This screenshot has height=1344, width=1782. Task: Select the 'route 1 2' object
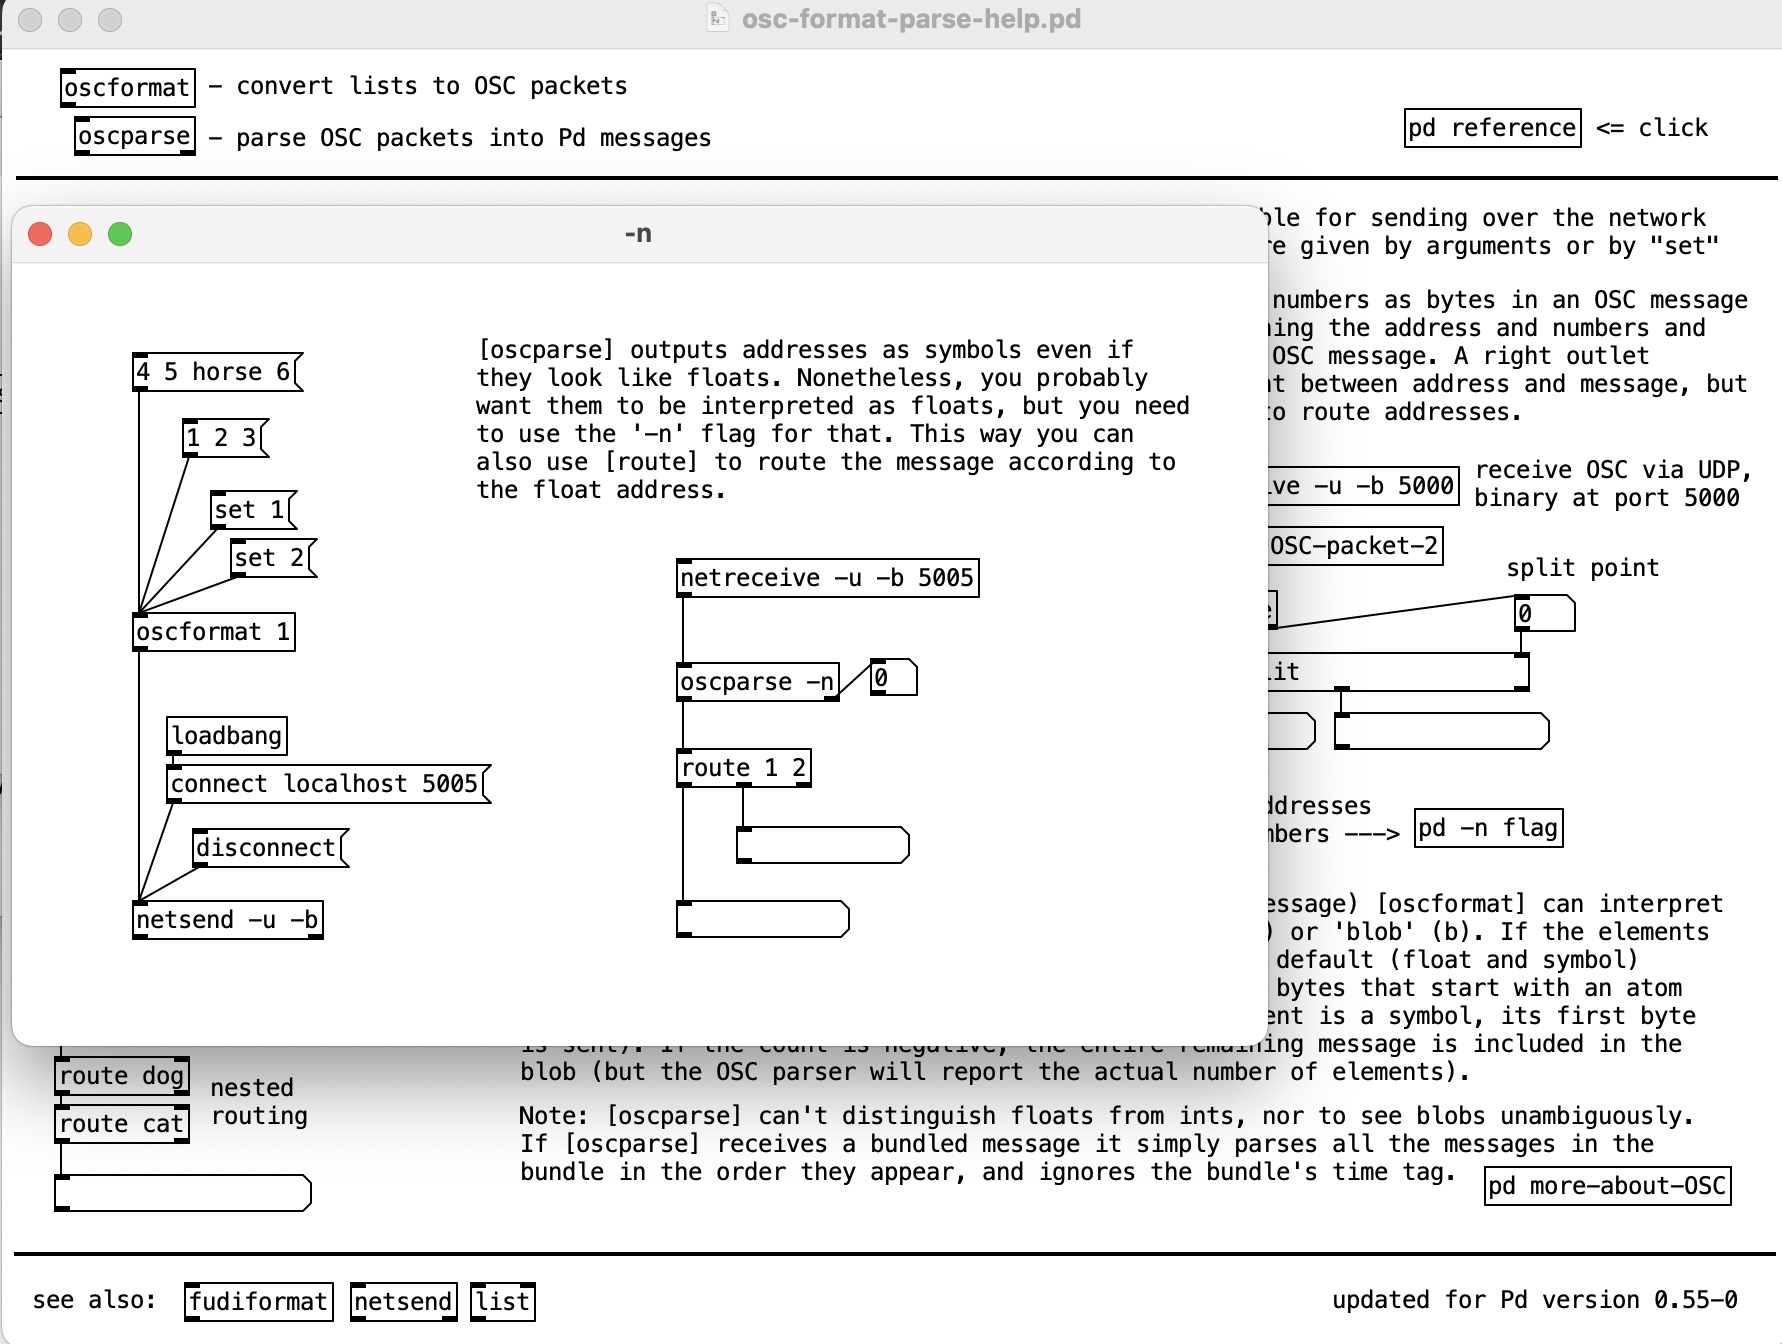tap(744, 768)
